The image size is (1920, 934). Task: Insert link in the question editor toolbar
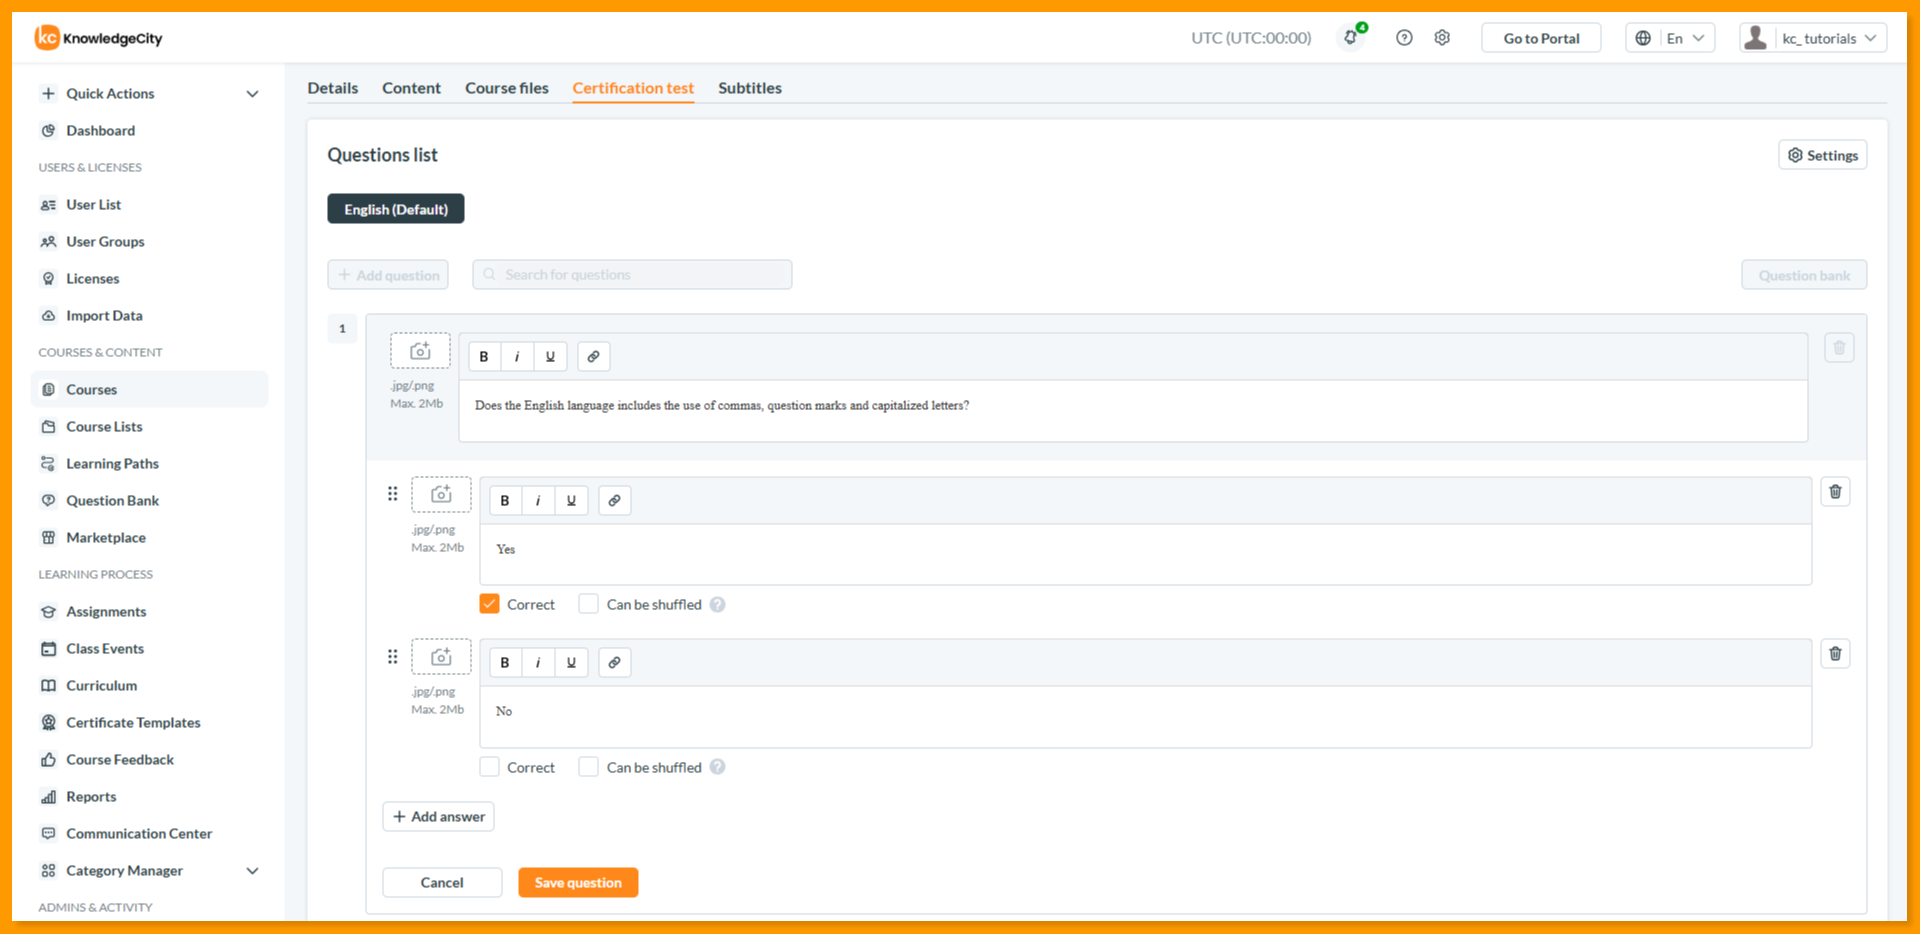[x=593, y=356]
